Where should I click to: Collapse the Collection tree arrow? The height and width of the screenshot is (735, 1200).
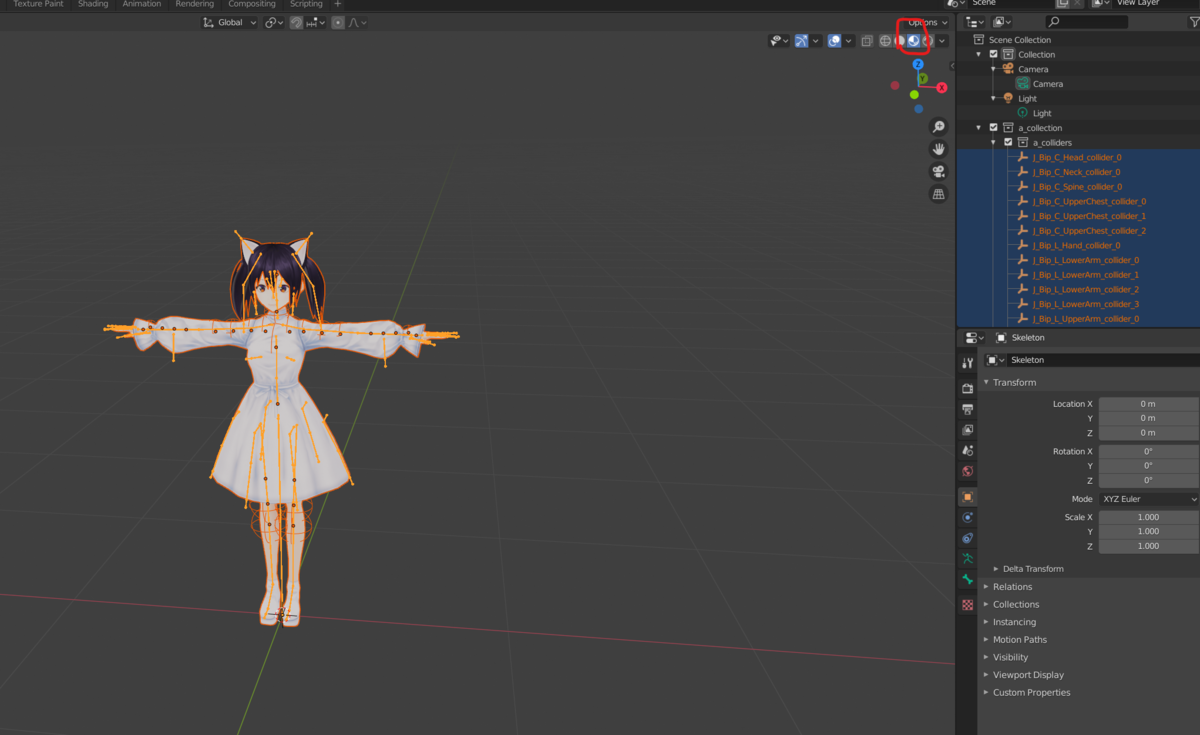click(x=979, y=54)
